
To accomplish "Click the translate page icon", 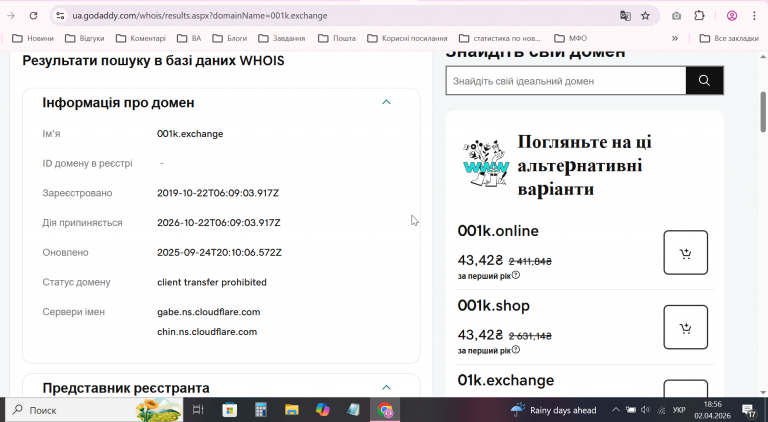I will point(625,16).
